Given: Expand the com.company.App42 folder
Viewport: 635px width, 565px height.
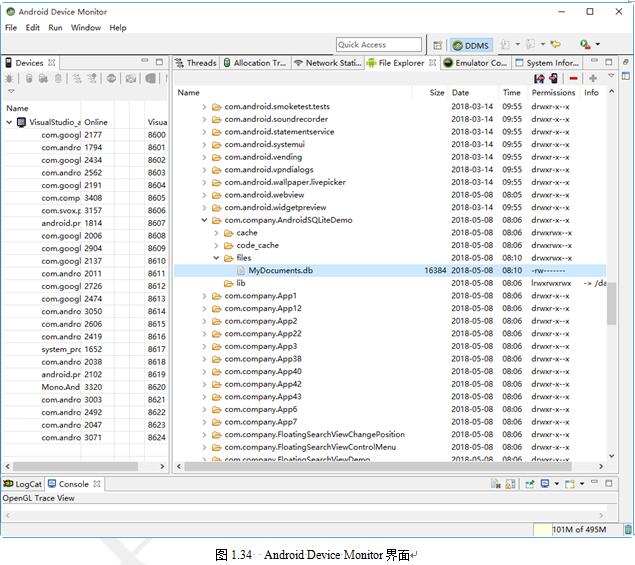Looking at the screenshot, I should click(205, 384).
